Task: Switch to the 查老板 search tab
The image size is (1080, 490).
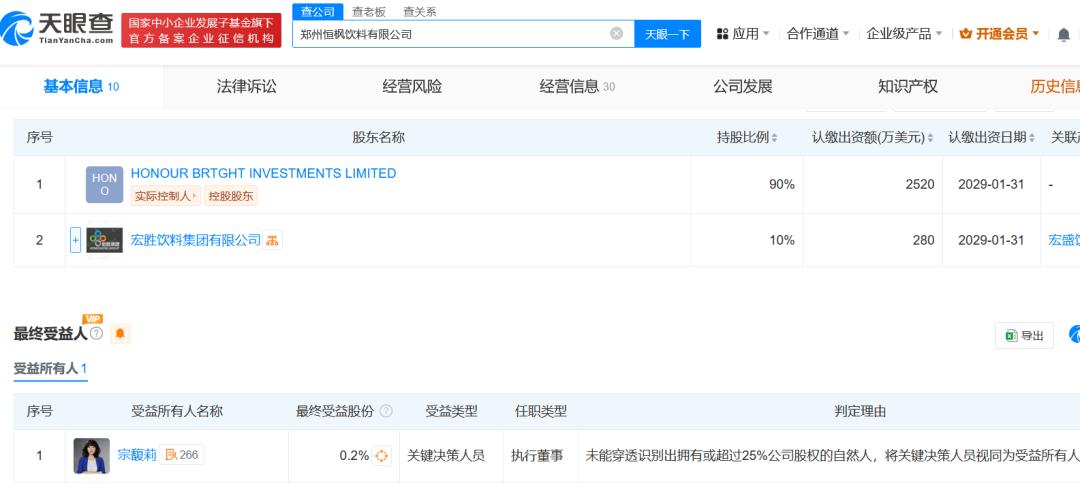Action: (368, 12)
